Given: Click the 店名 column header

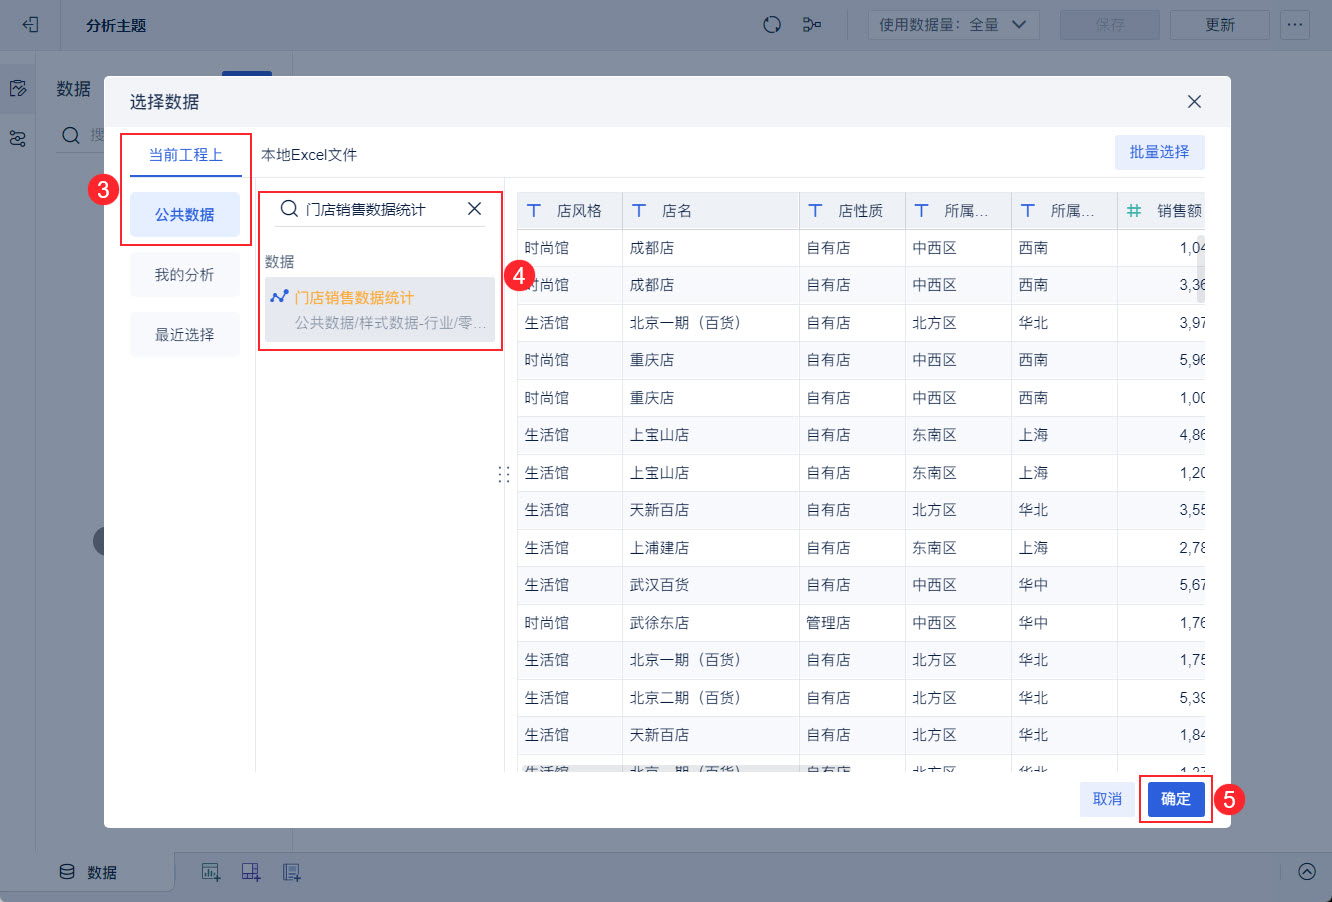Looking at the screenshot, I should (x=711, y=211).
